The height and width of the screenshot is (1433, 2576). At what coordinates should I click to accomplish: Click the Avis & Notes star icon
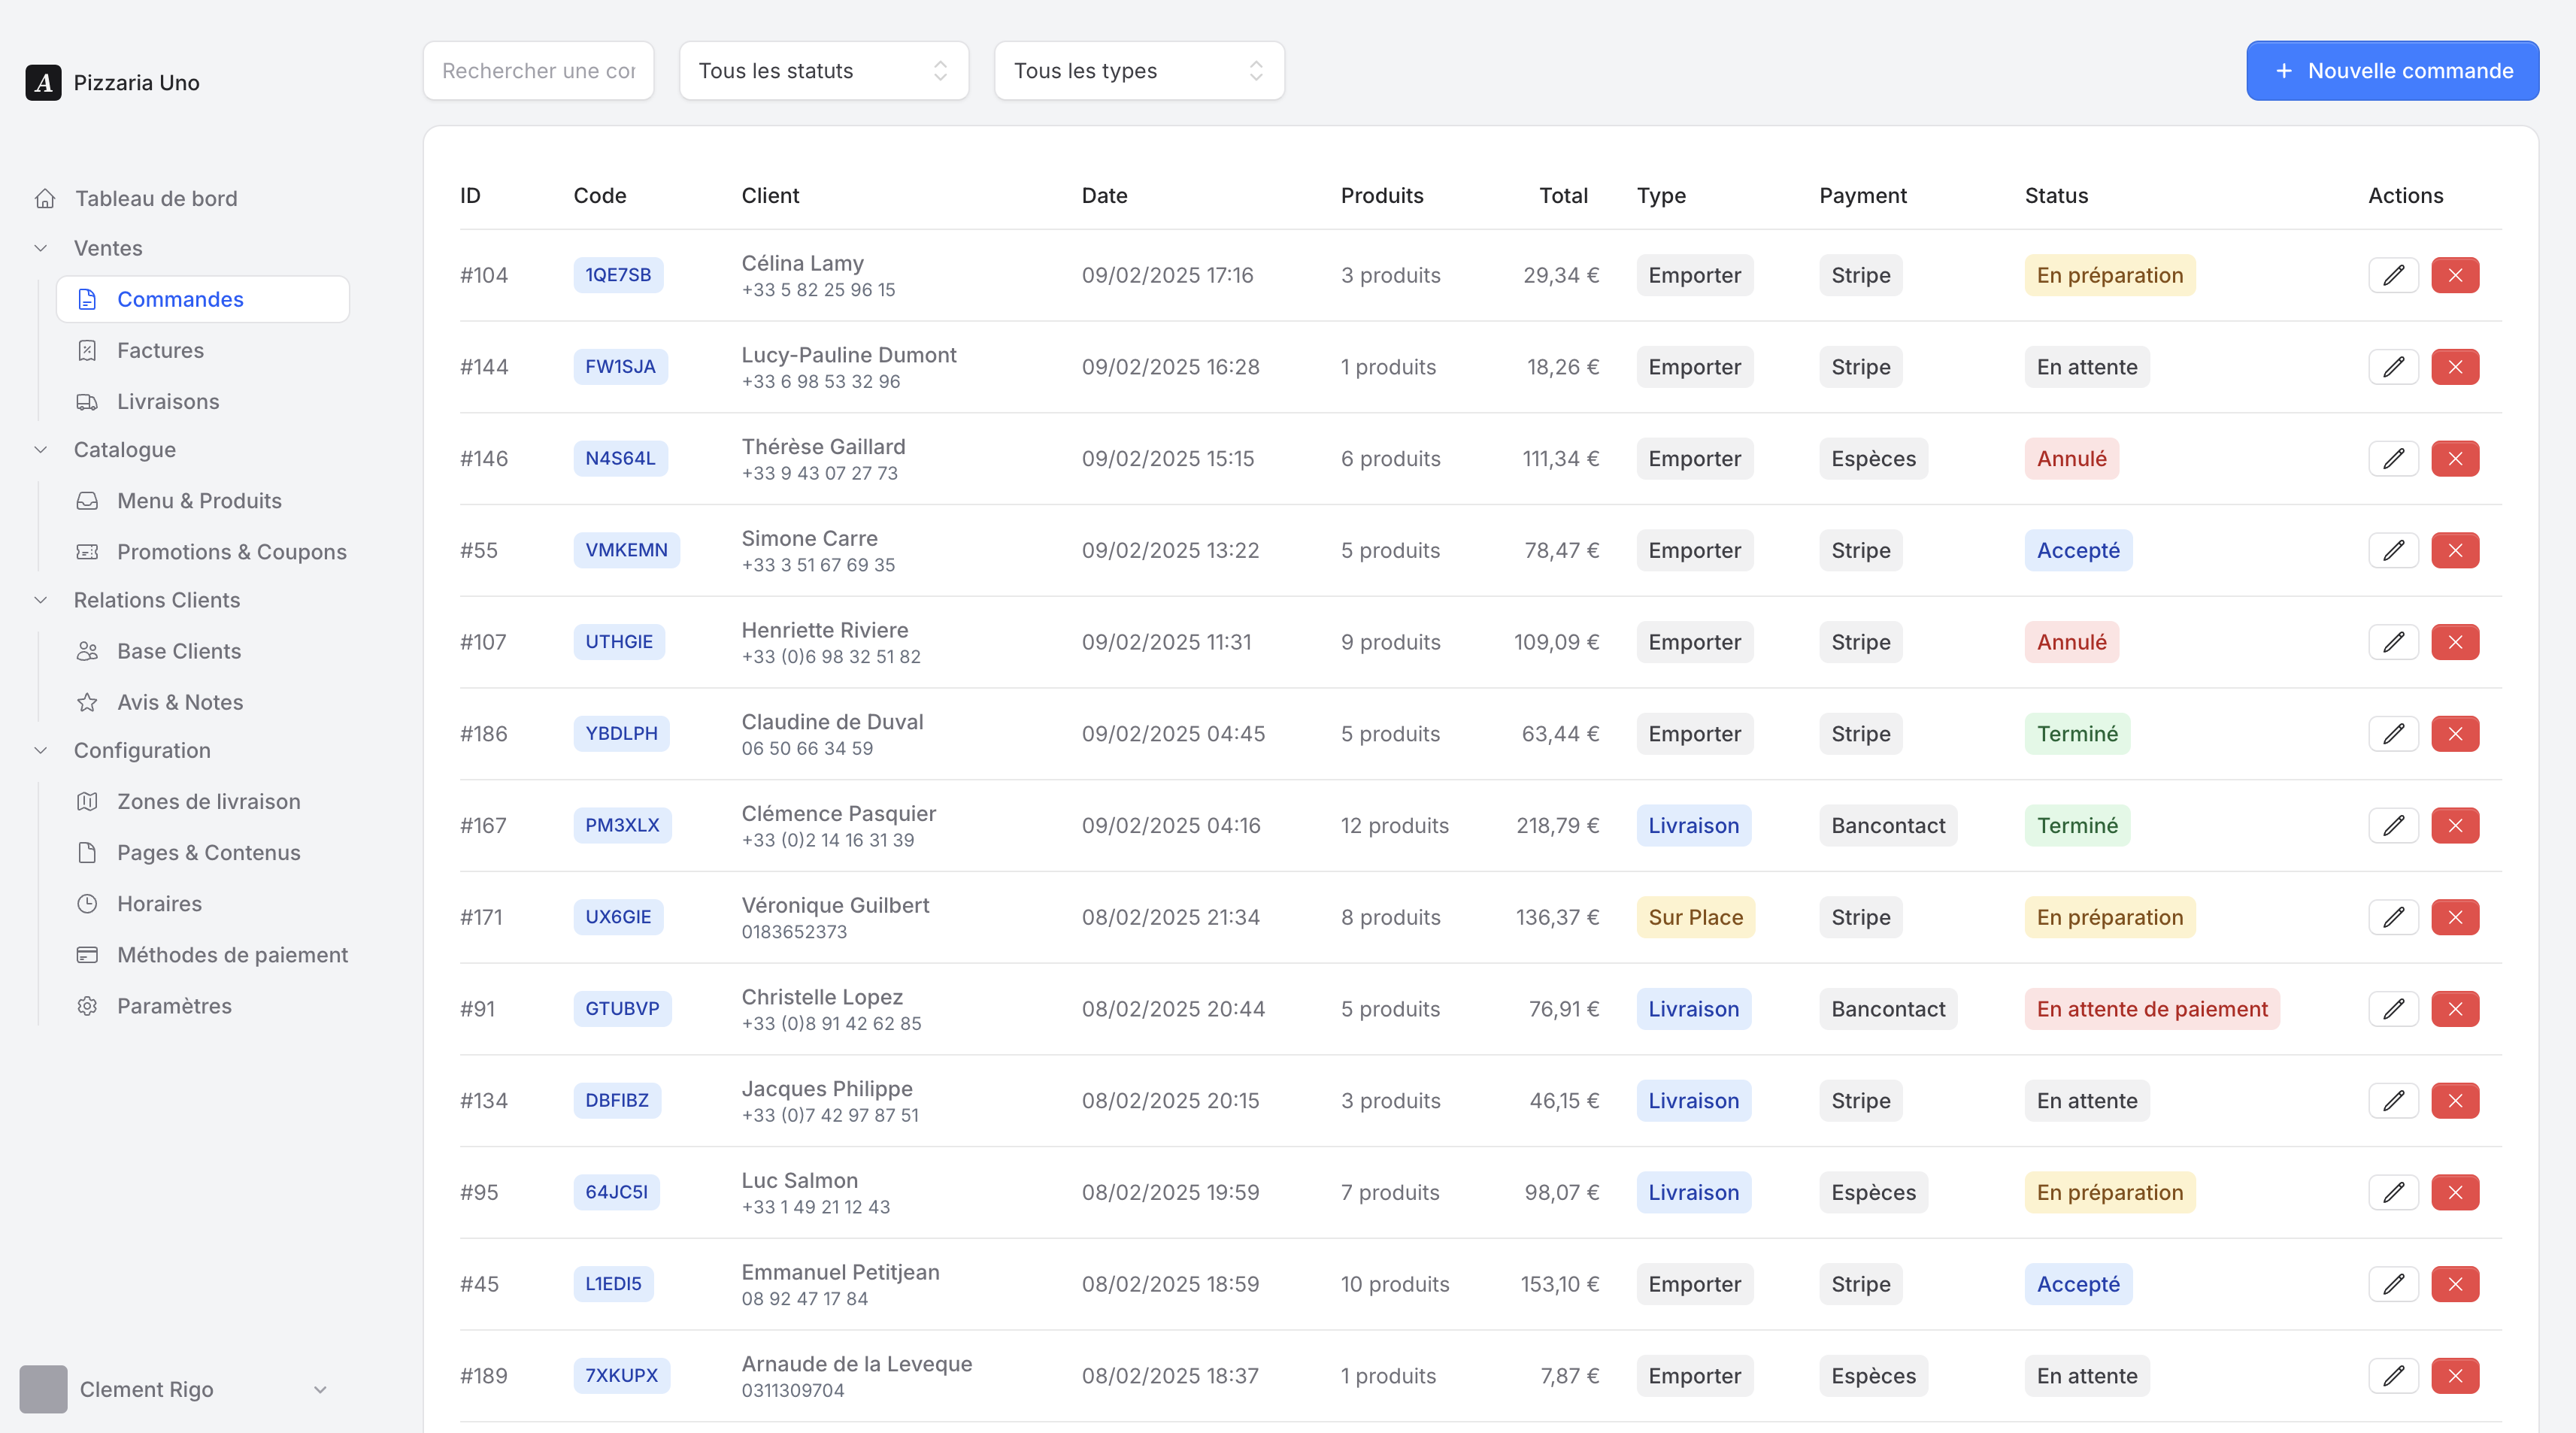click(x=87, y=701)
